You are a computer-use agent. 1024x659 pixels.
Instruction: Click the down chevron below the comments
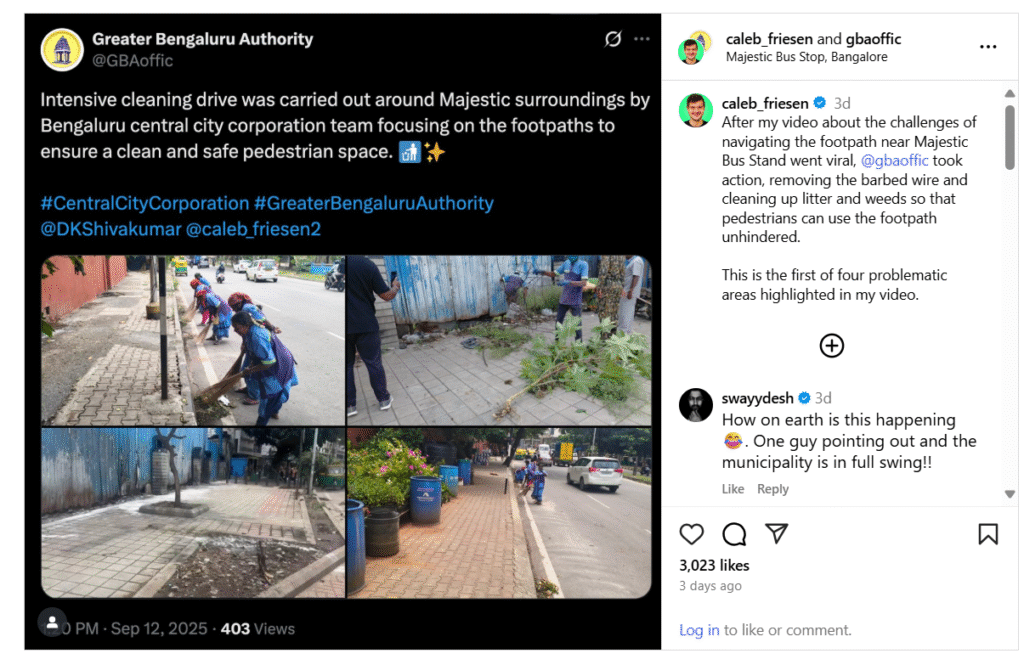pos(1008,493)
